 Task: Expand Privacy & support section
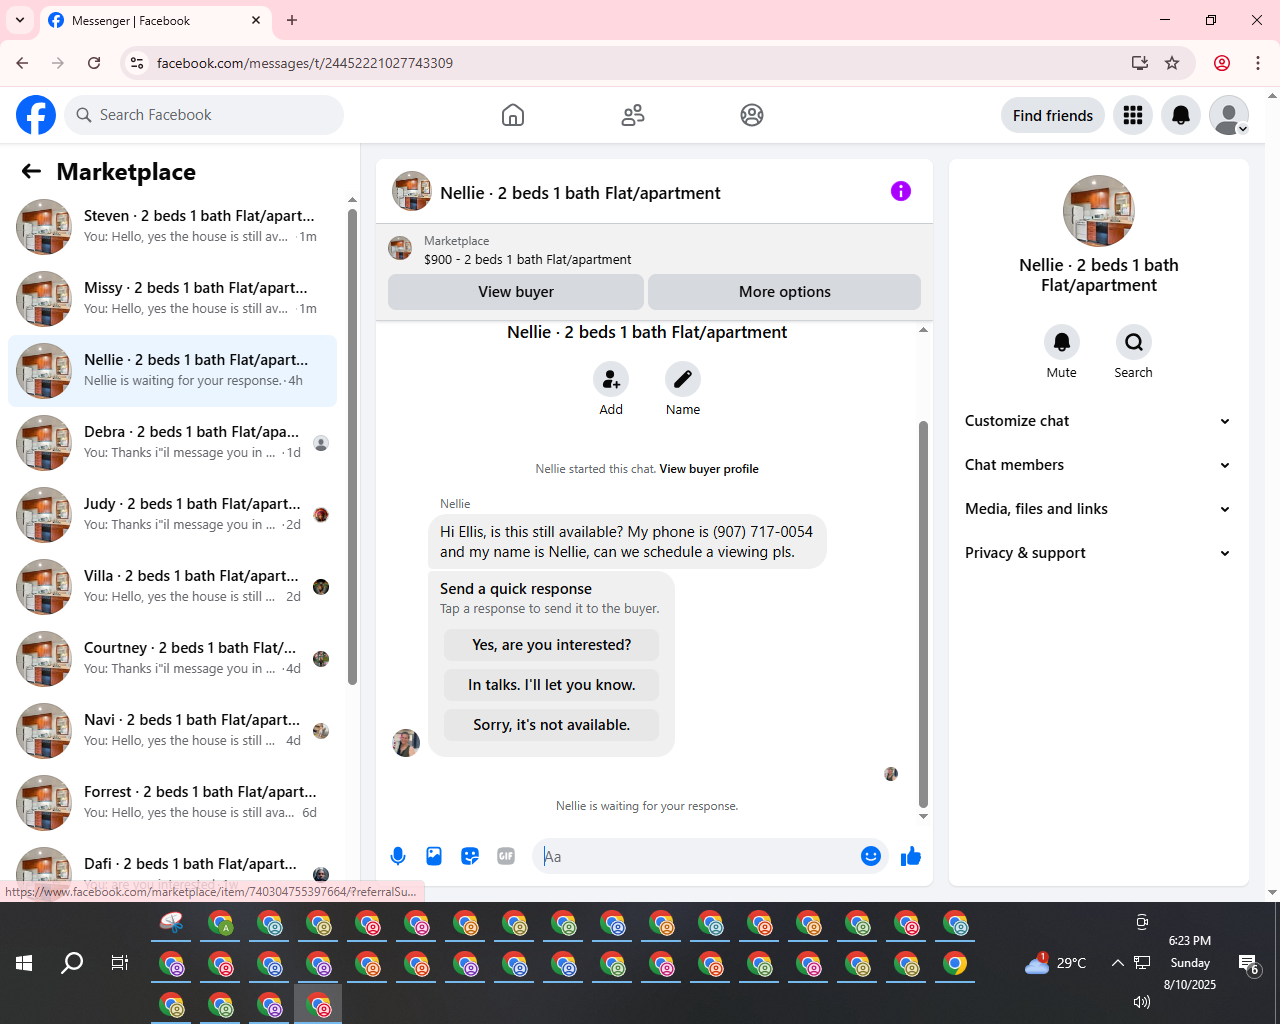[x=1098, y=553]
